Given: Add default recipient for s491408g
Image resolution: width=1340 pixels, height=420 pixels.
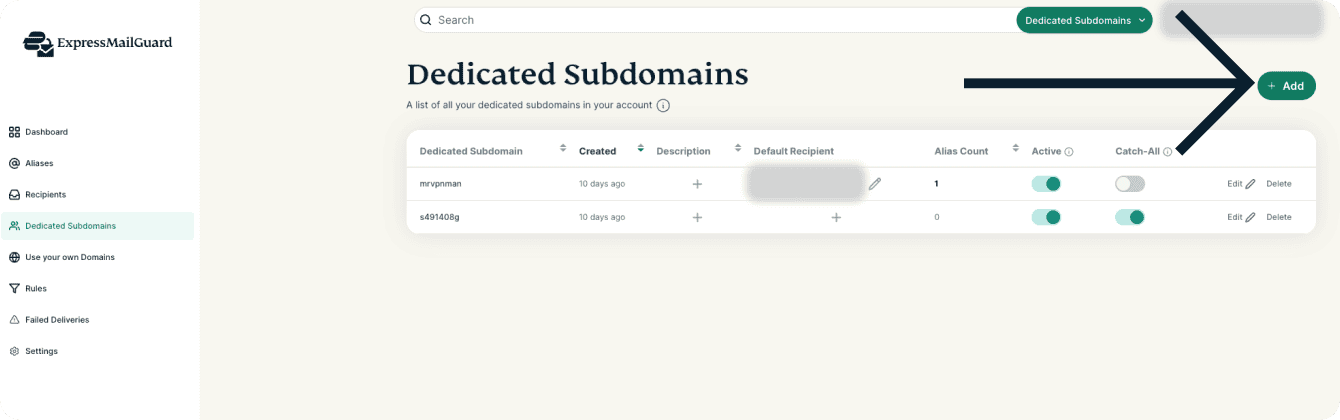Looking at the screenshot, I should point(836,217).
